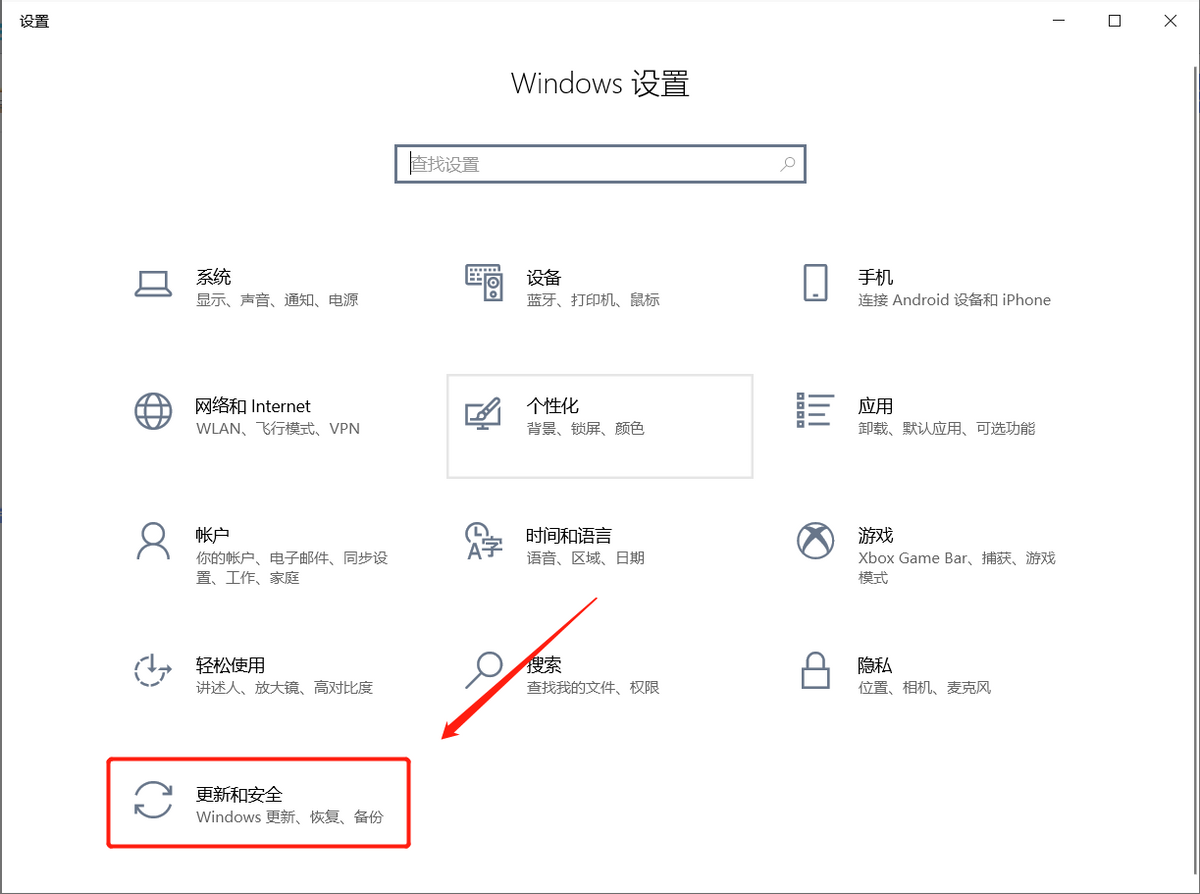Click description 显示、声音、通知、电源
The width and height of the screenshot is (1200, 894).
[x=277, y=299]
